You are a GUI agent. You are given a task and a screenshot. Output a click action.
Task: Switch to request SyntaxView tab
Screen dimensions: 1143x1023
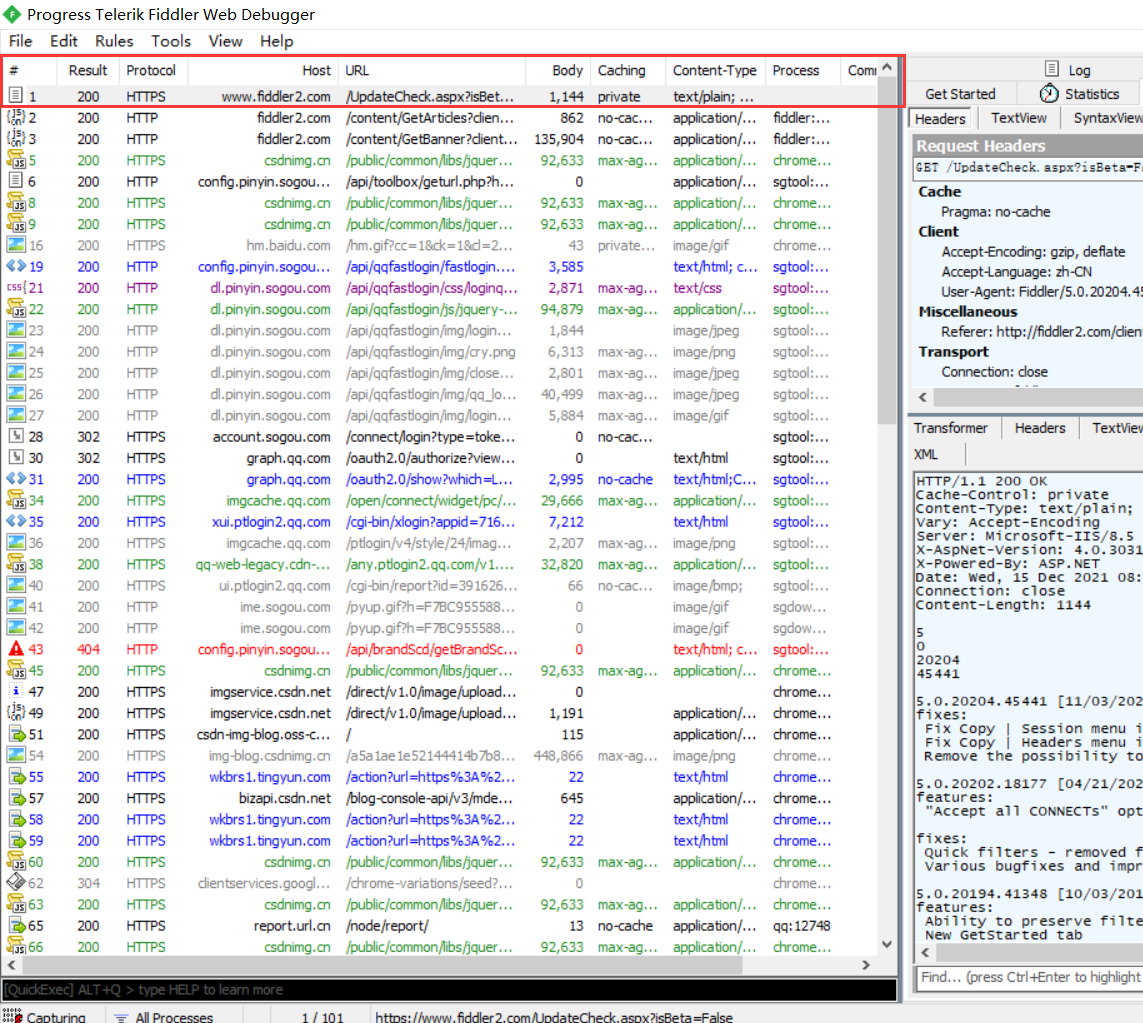tap(1107, 118)
